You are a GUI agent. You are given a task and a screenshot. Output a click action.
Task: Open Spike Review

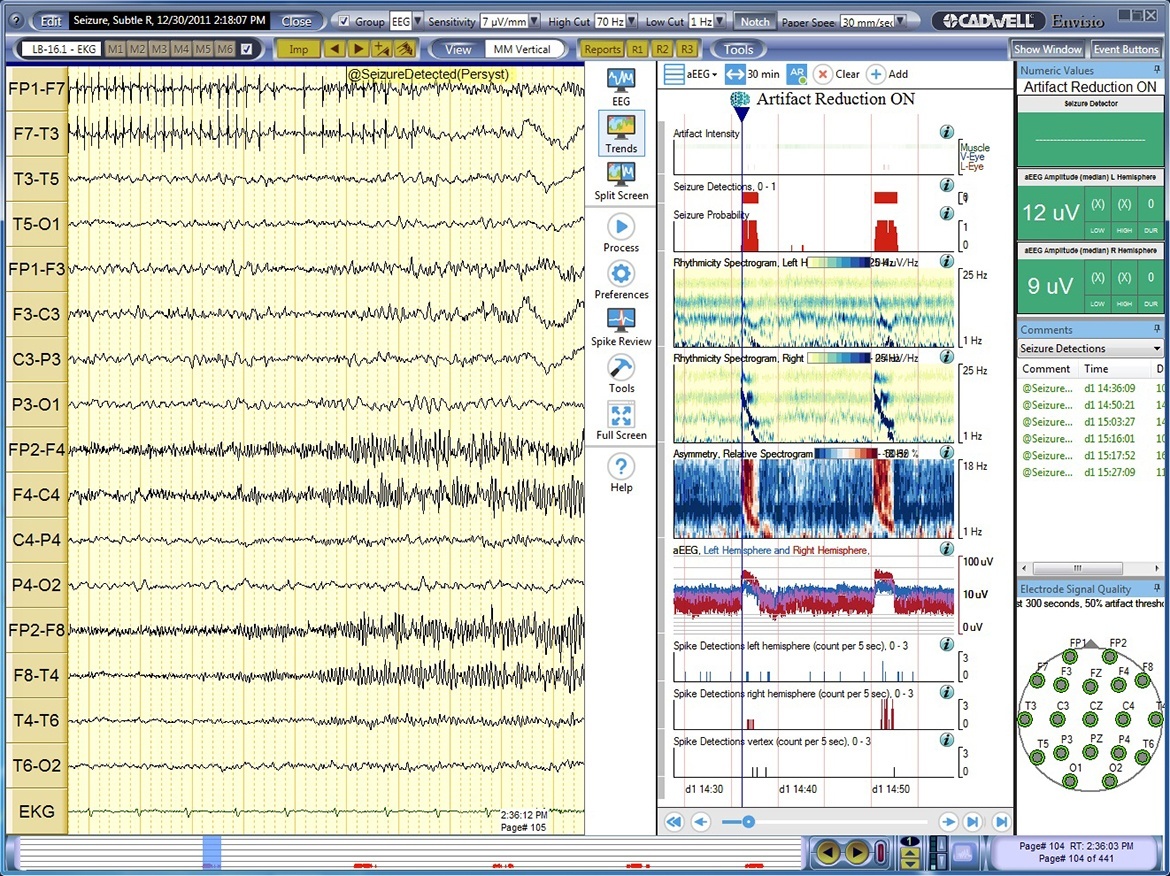point(621,328)
